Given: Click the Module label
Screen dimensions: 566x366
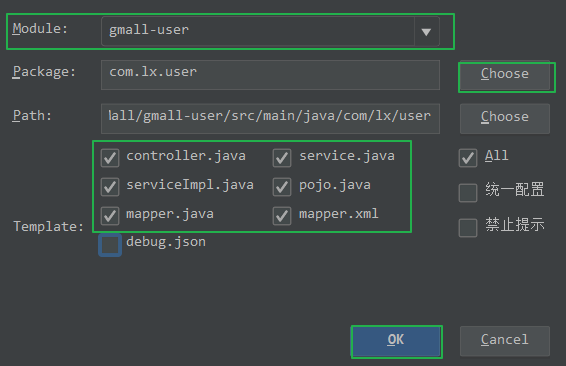Looking at the screenshot, I should point(40,29).
